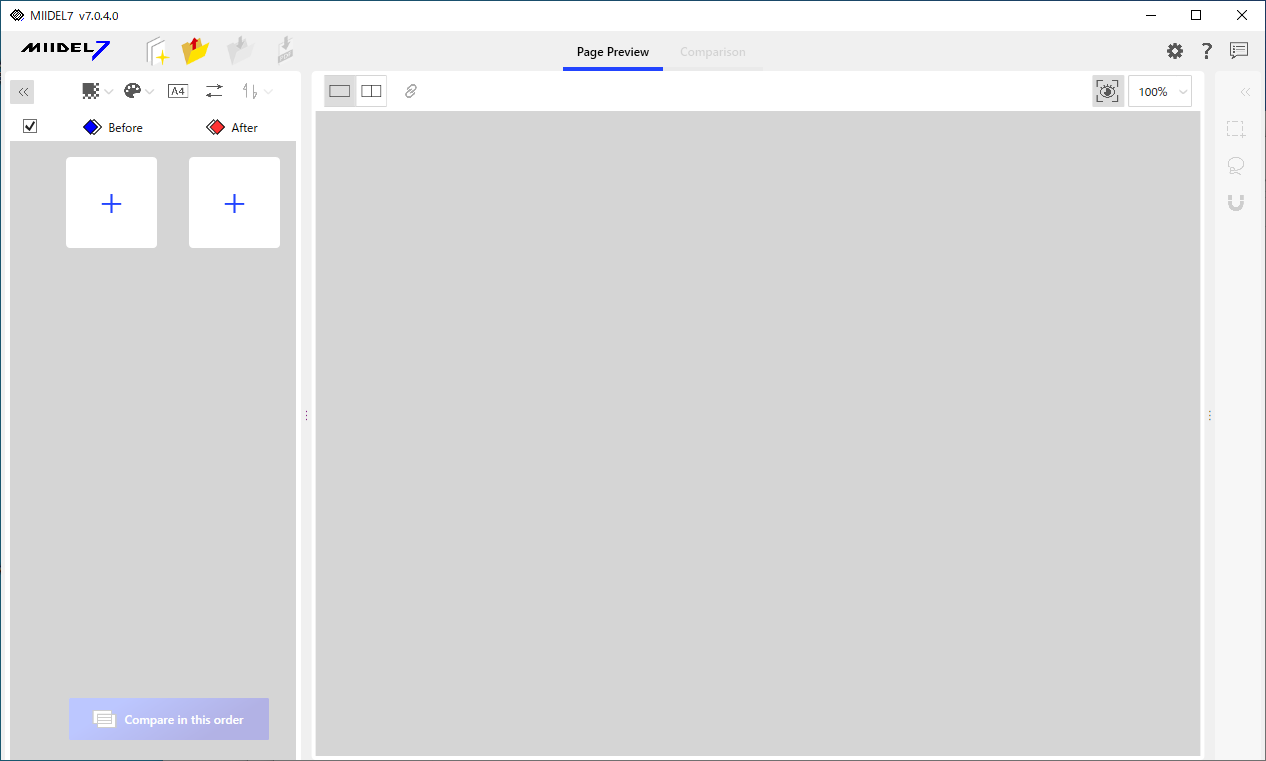
Task: Select the rectangle selection tool
Action: (1237, 129)
